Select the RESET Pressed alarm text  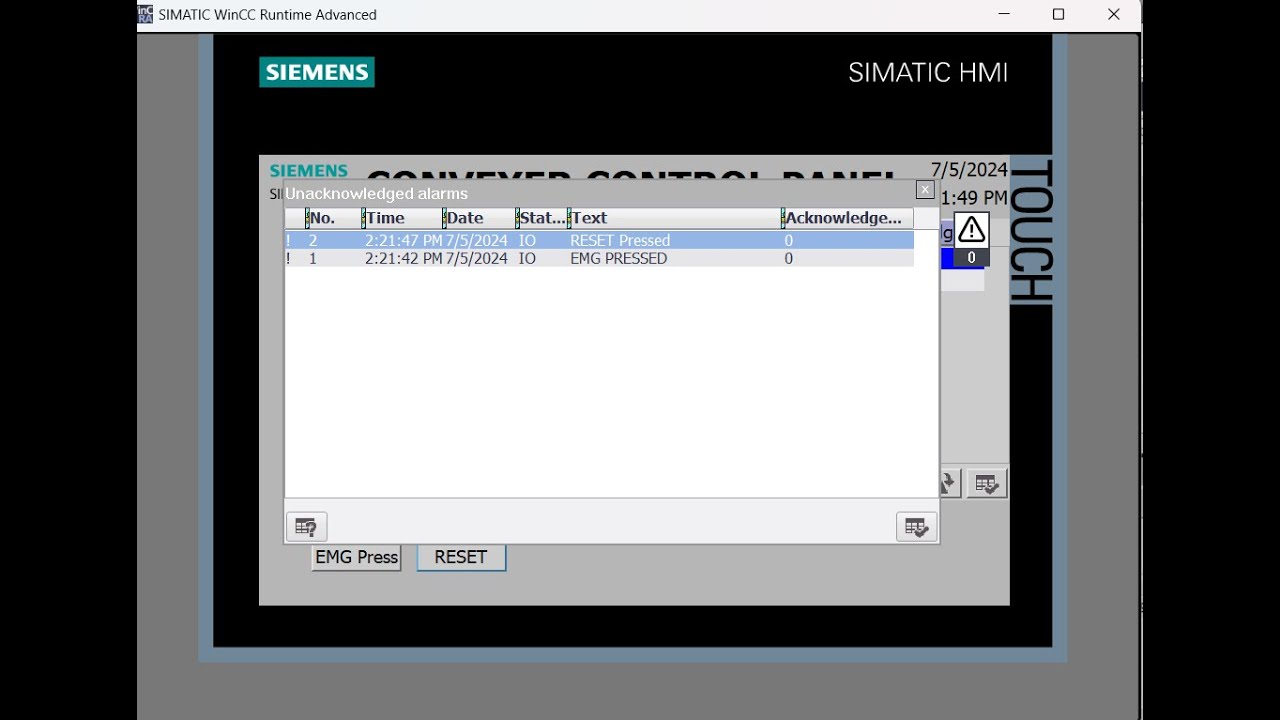coord(620,241)
